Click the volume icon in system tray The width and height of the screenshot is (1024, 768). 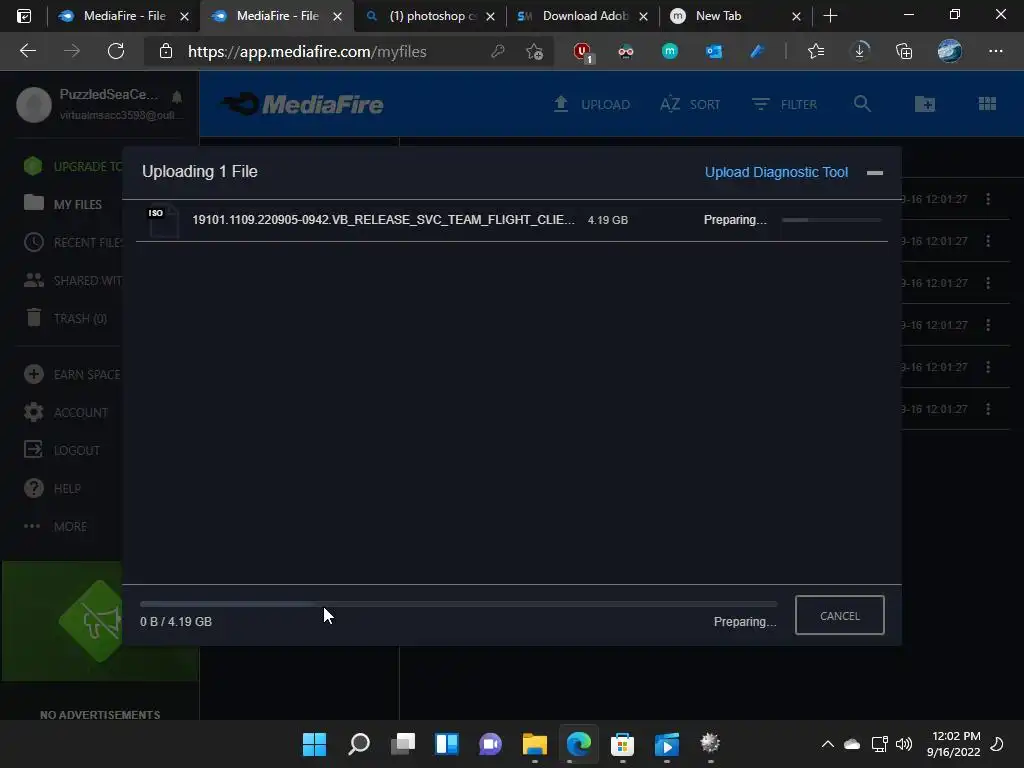click(x=904, y=743)
